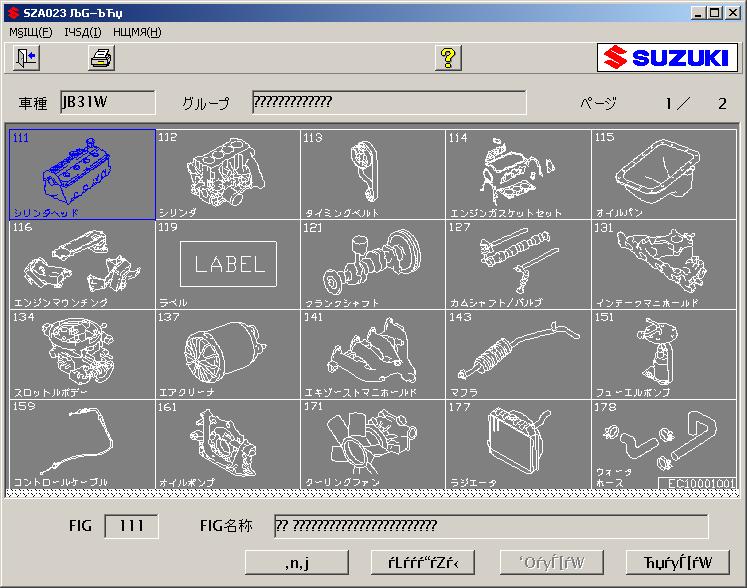Click the vehicle model field JB31W
This screenshot has width=747, height=588.
[x=107, y=103]
